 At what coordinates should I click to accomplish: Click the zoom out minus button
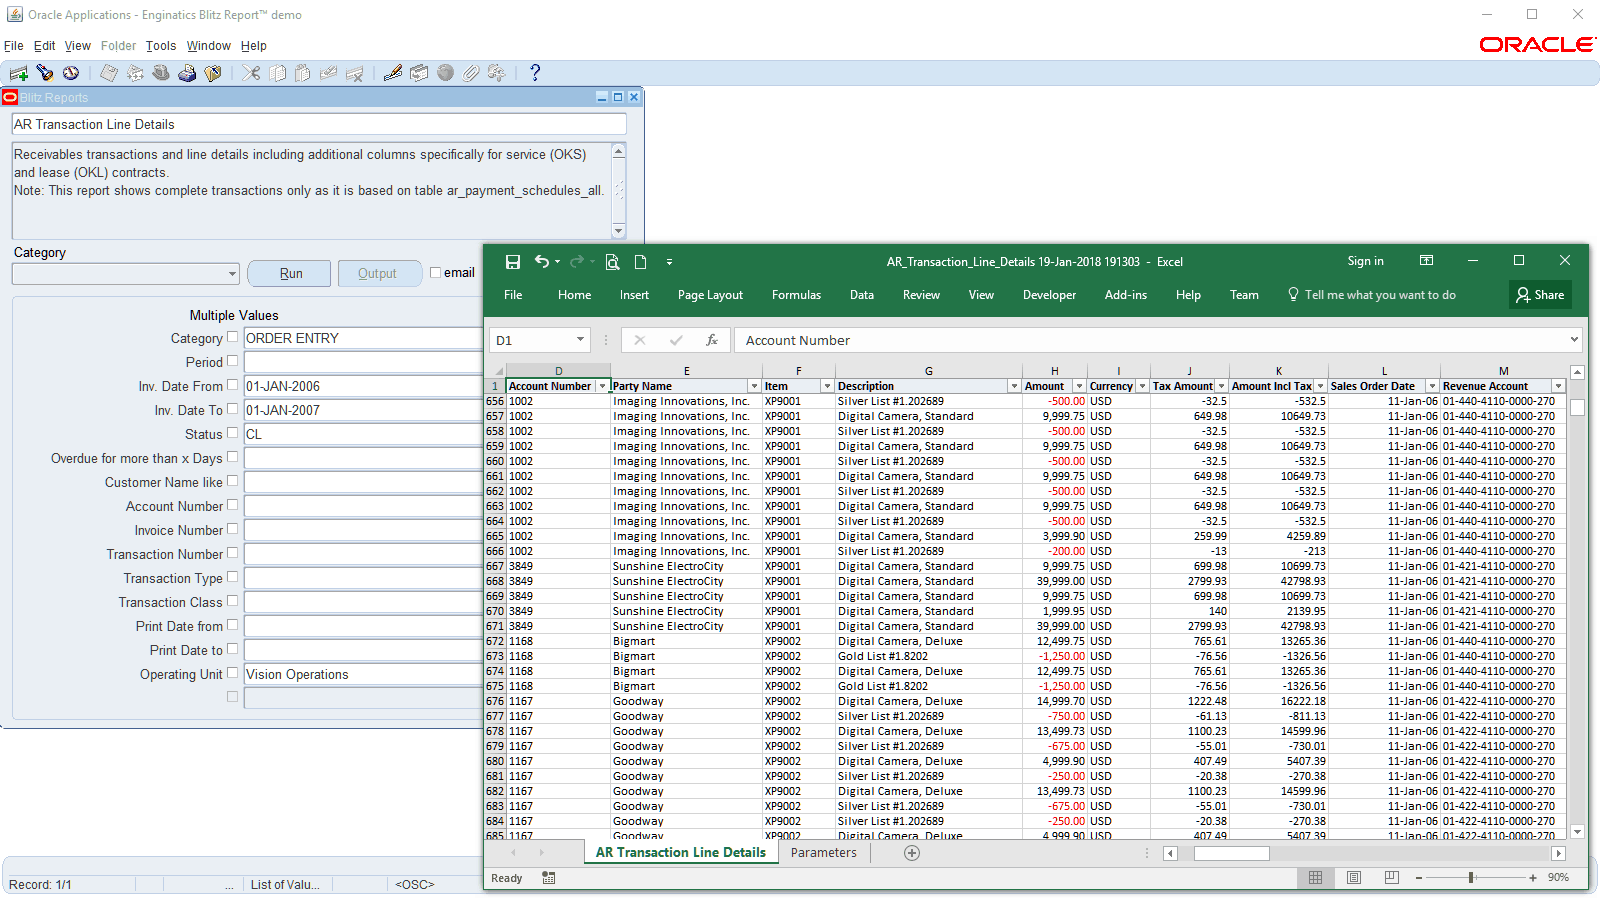tap(1419, 878)
